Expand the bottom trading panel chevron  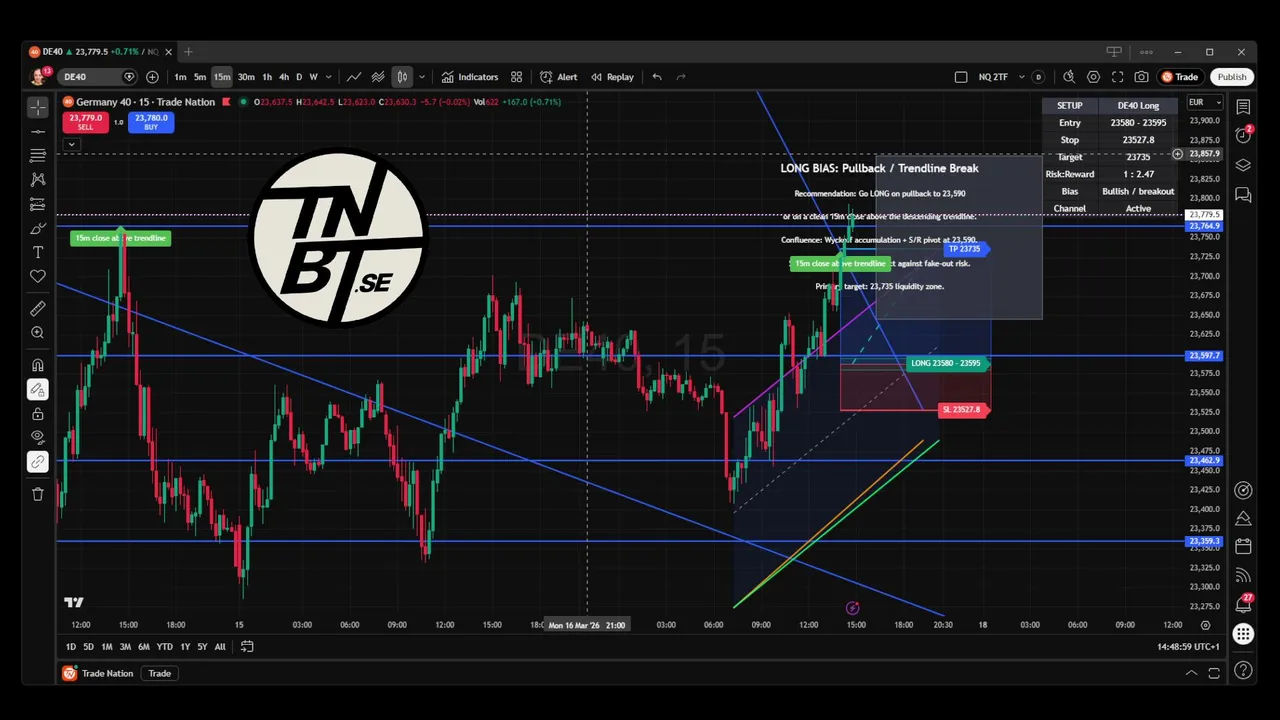tap(1191, 673)
